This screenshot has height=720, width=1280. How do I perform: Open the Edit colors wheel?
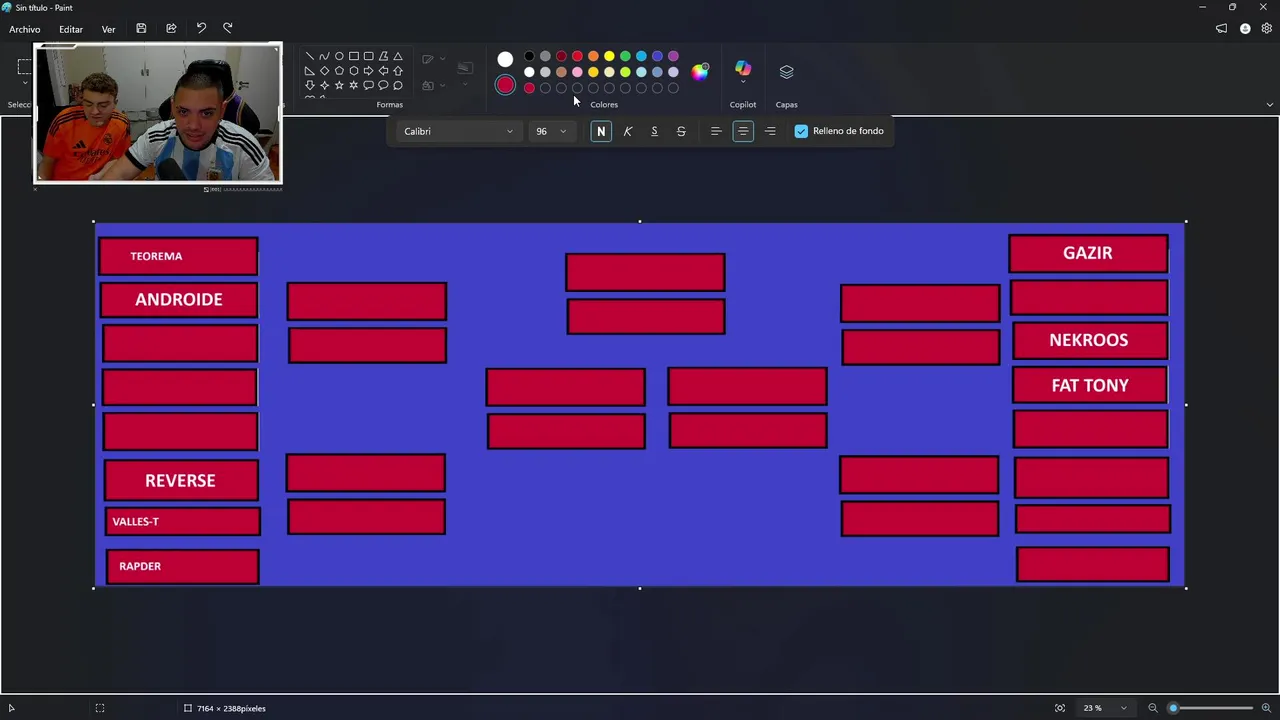pos(700,71)
